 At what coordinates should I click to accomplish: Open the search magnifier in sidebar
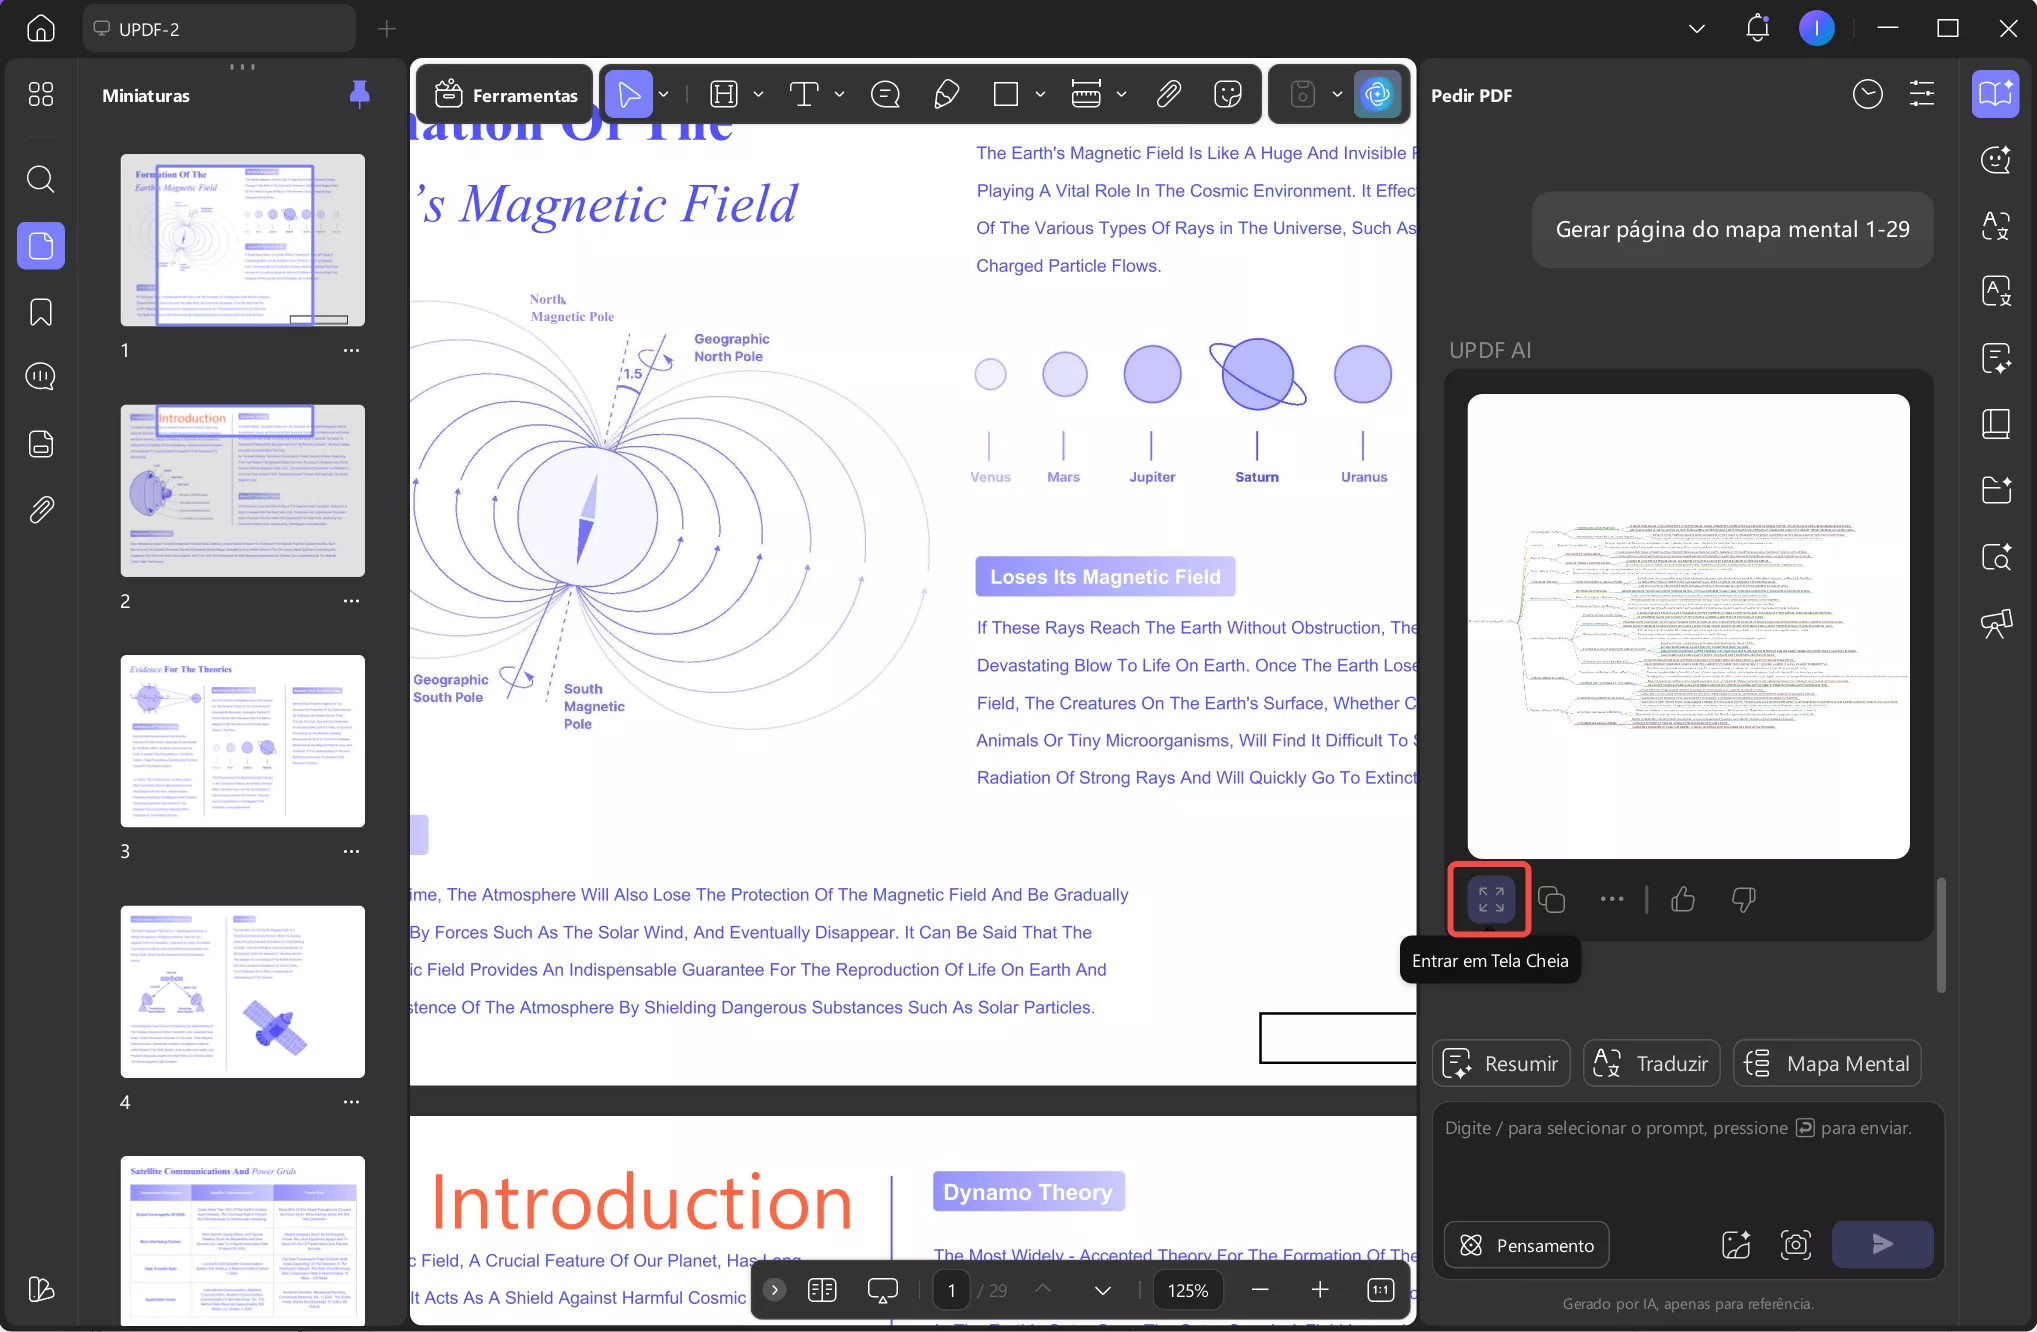41,180
